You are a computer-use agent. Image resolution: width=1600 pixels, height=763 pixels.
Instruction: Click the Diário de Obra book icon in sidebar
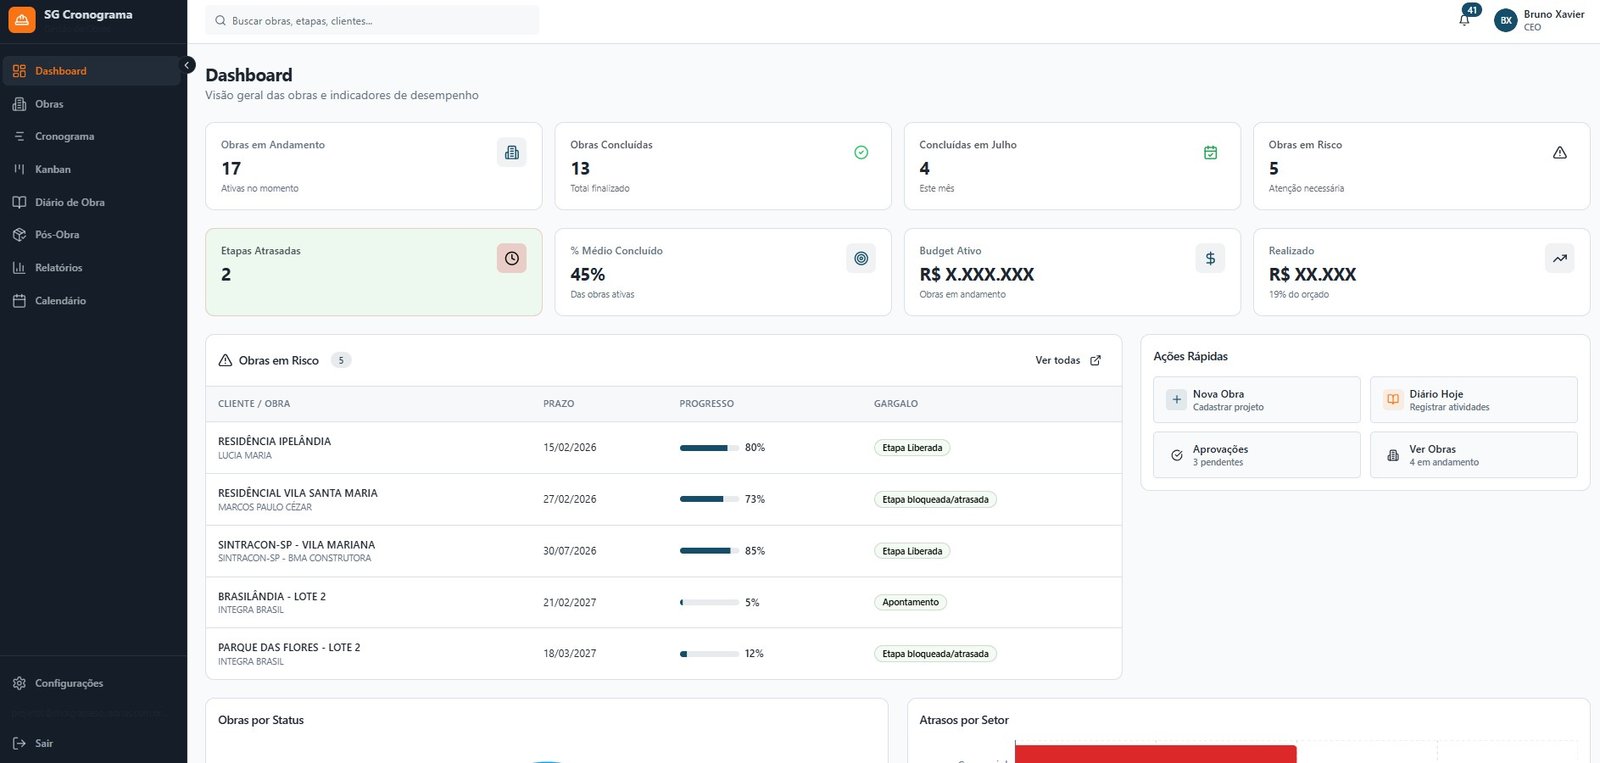[x=19, y=202]
